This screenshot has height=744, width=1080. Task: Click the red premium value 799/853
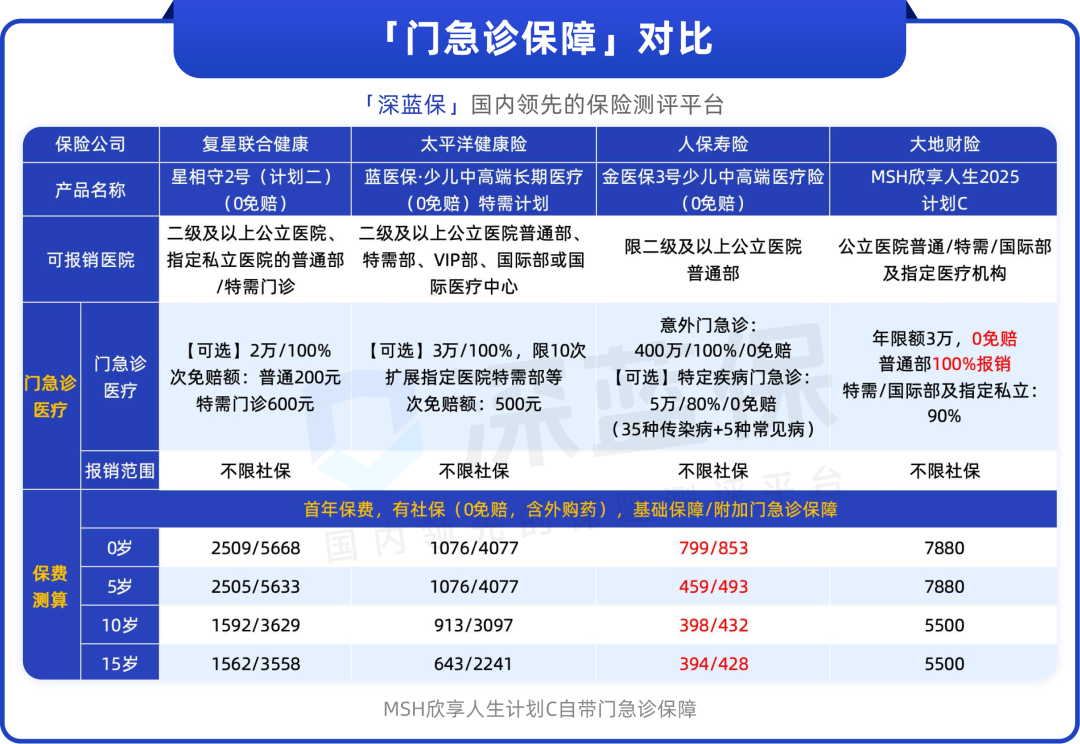click(713, 548)
